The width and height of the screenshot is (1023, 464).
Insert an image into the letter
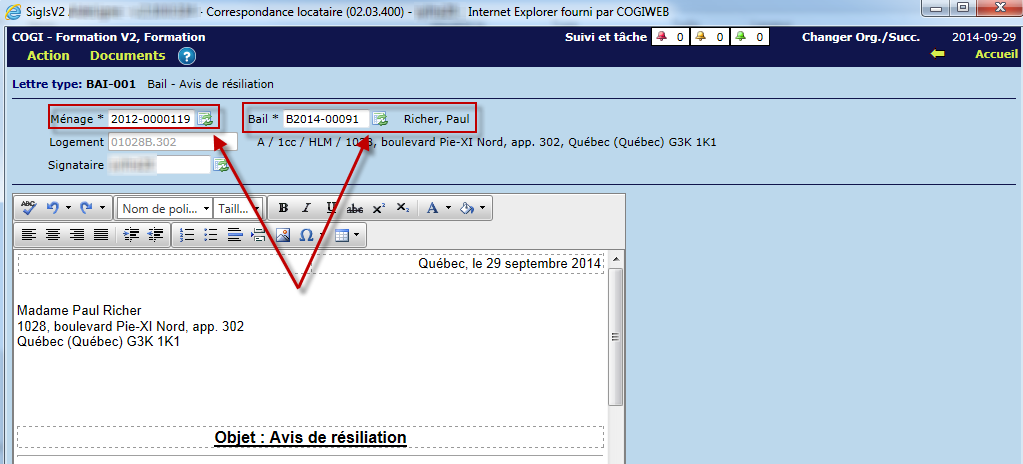[283, 235]
